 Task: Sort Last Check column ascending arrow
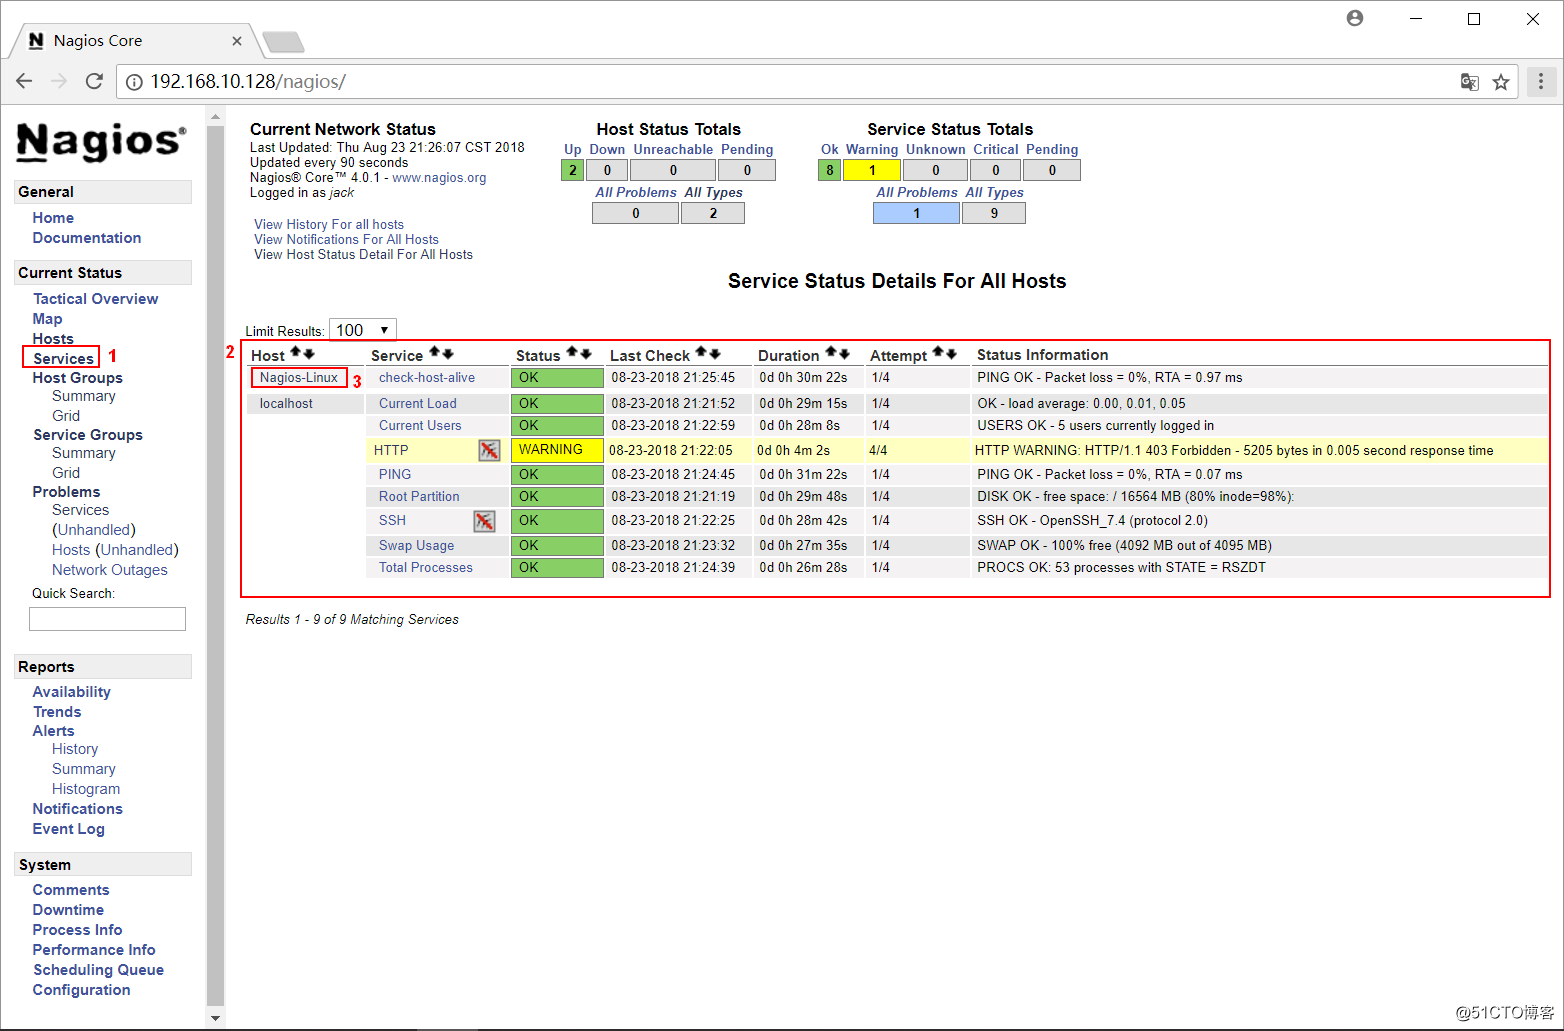[x=701, y=353]
